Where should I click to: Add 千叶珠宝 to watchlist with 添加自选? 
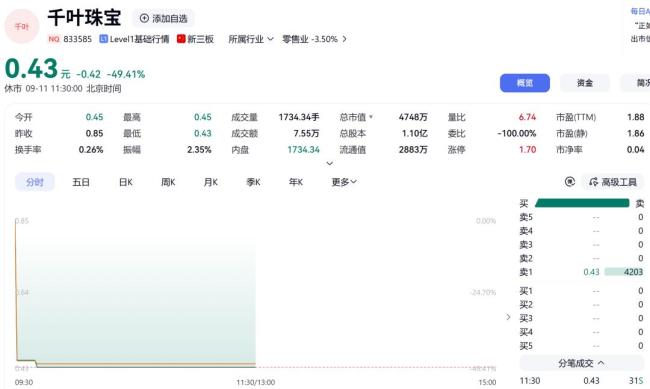163,18
